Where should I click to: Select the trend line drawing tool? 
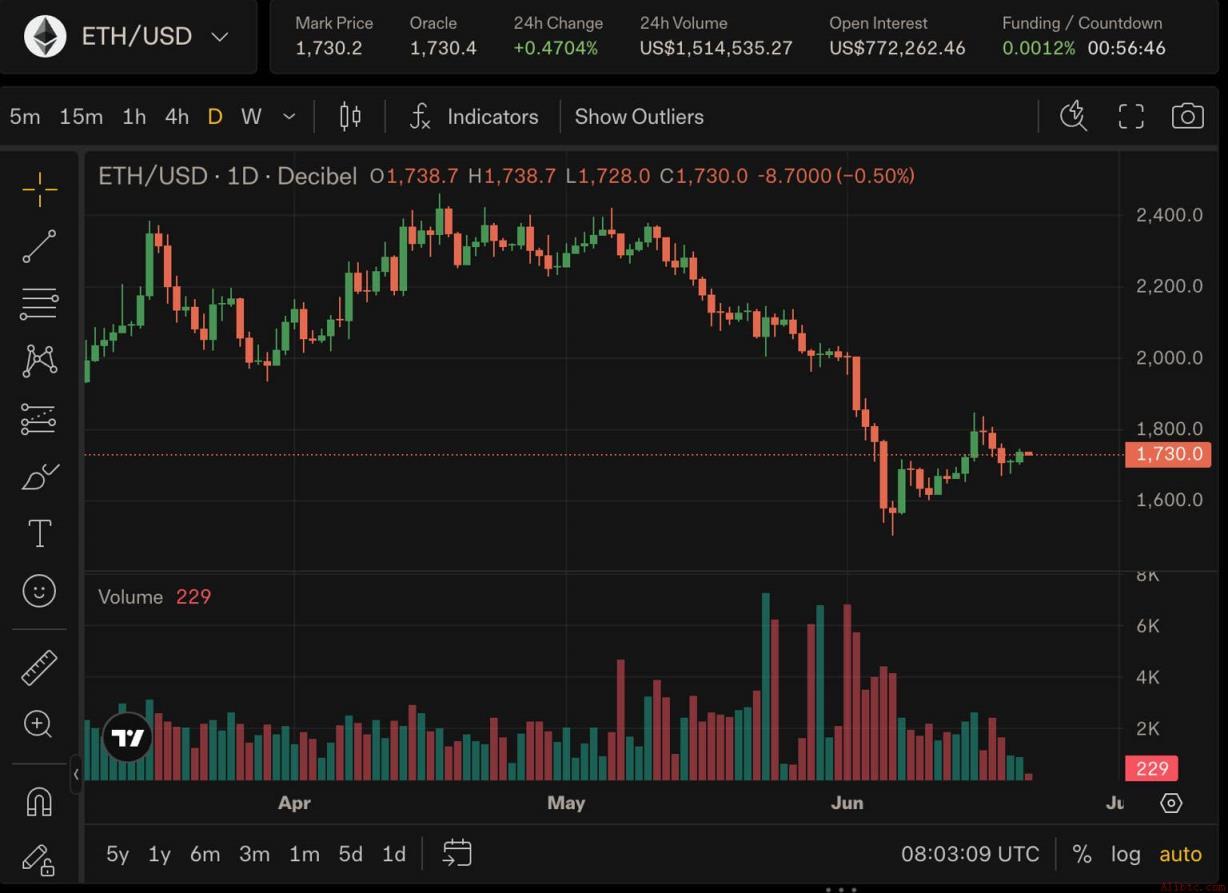39,246
